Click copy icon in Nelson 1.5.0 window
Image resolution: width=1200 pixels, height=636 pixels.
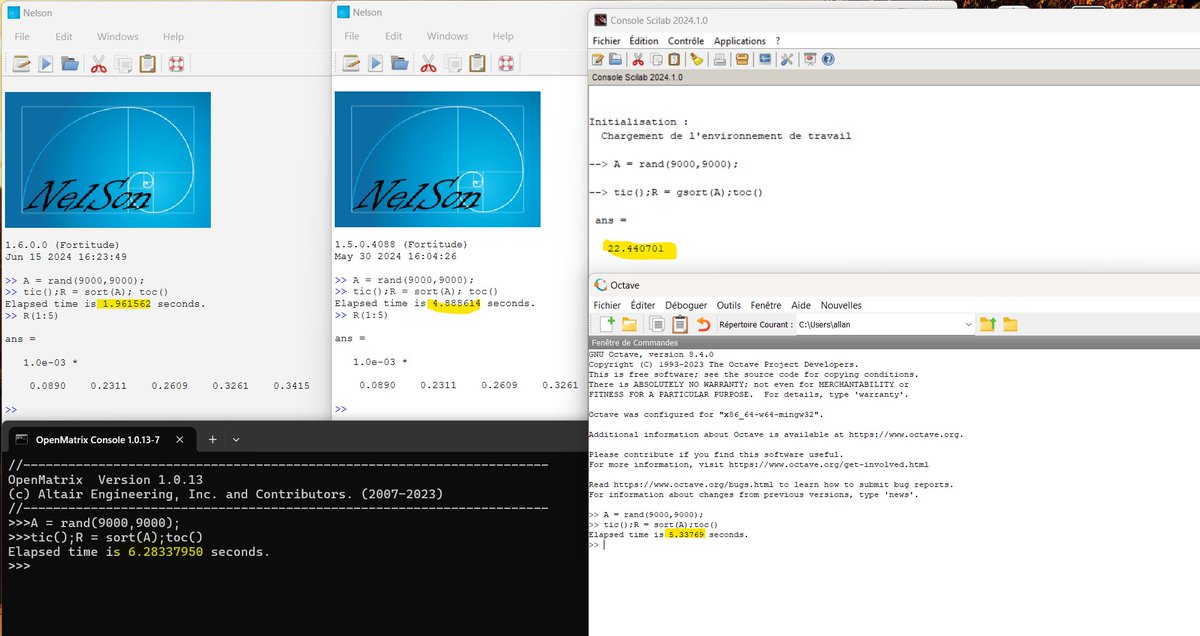453,64
